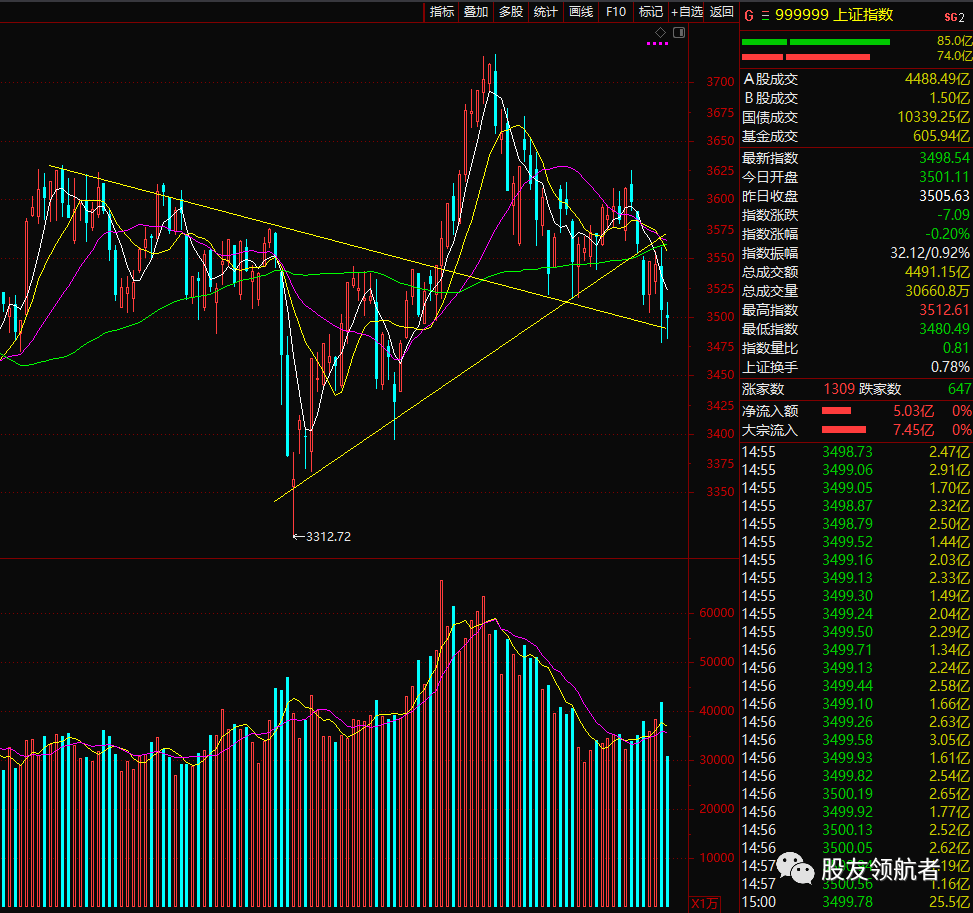Click the X1万 volume unit label
Screen dimensions: 973x913
tap(704, 904)
